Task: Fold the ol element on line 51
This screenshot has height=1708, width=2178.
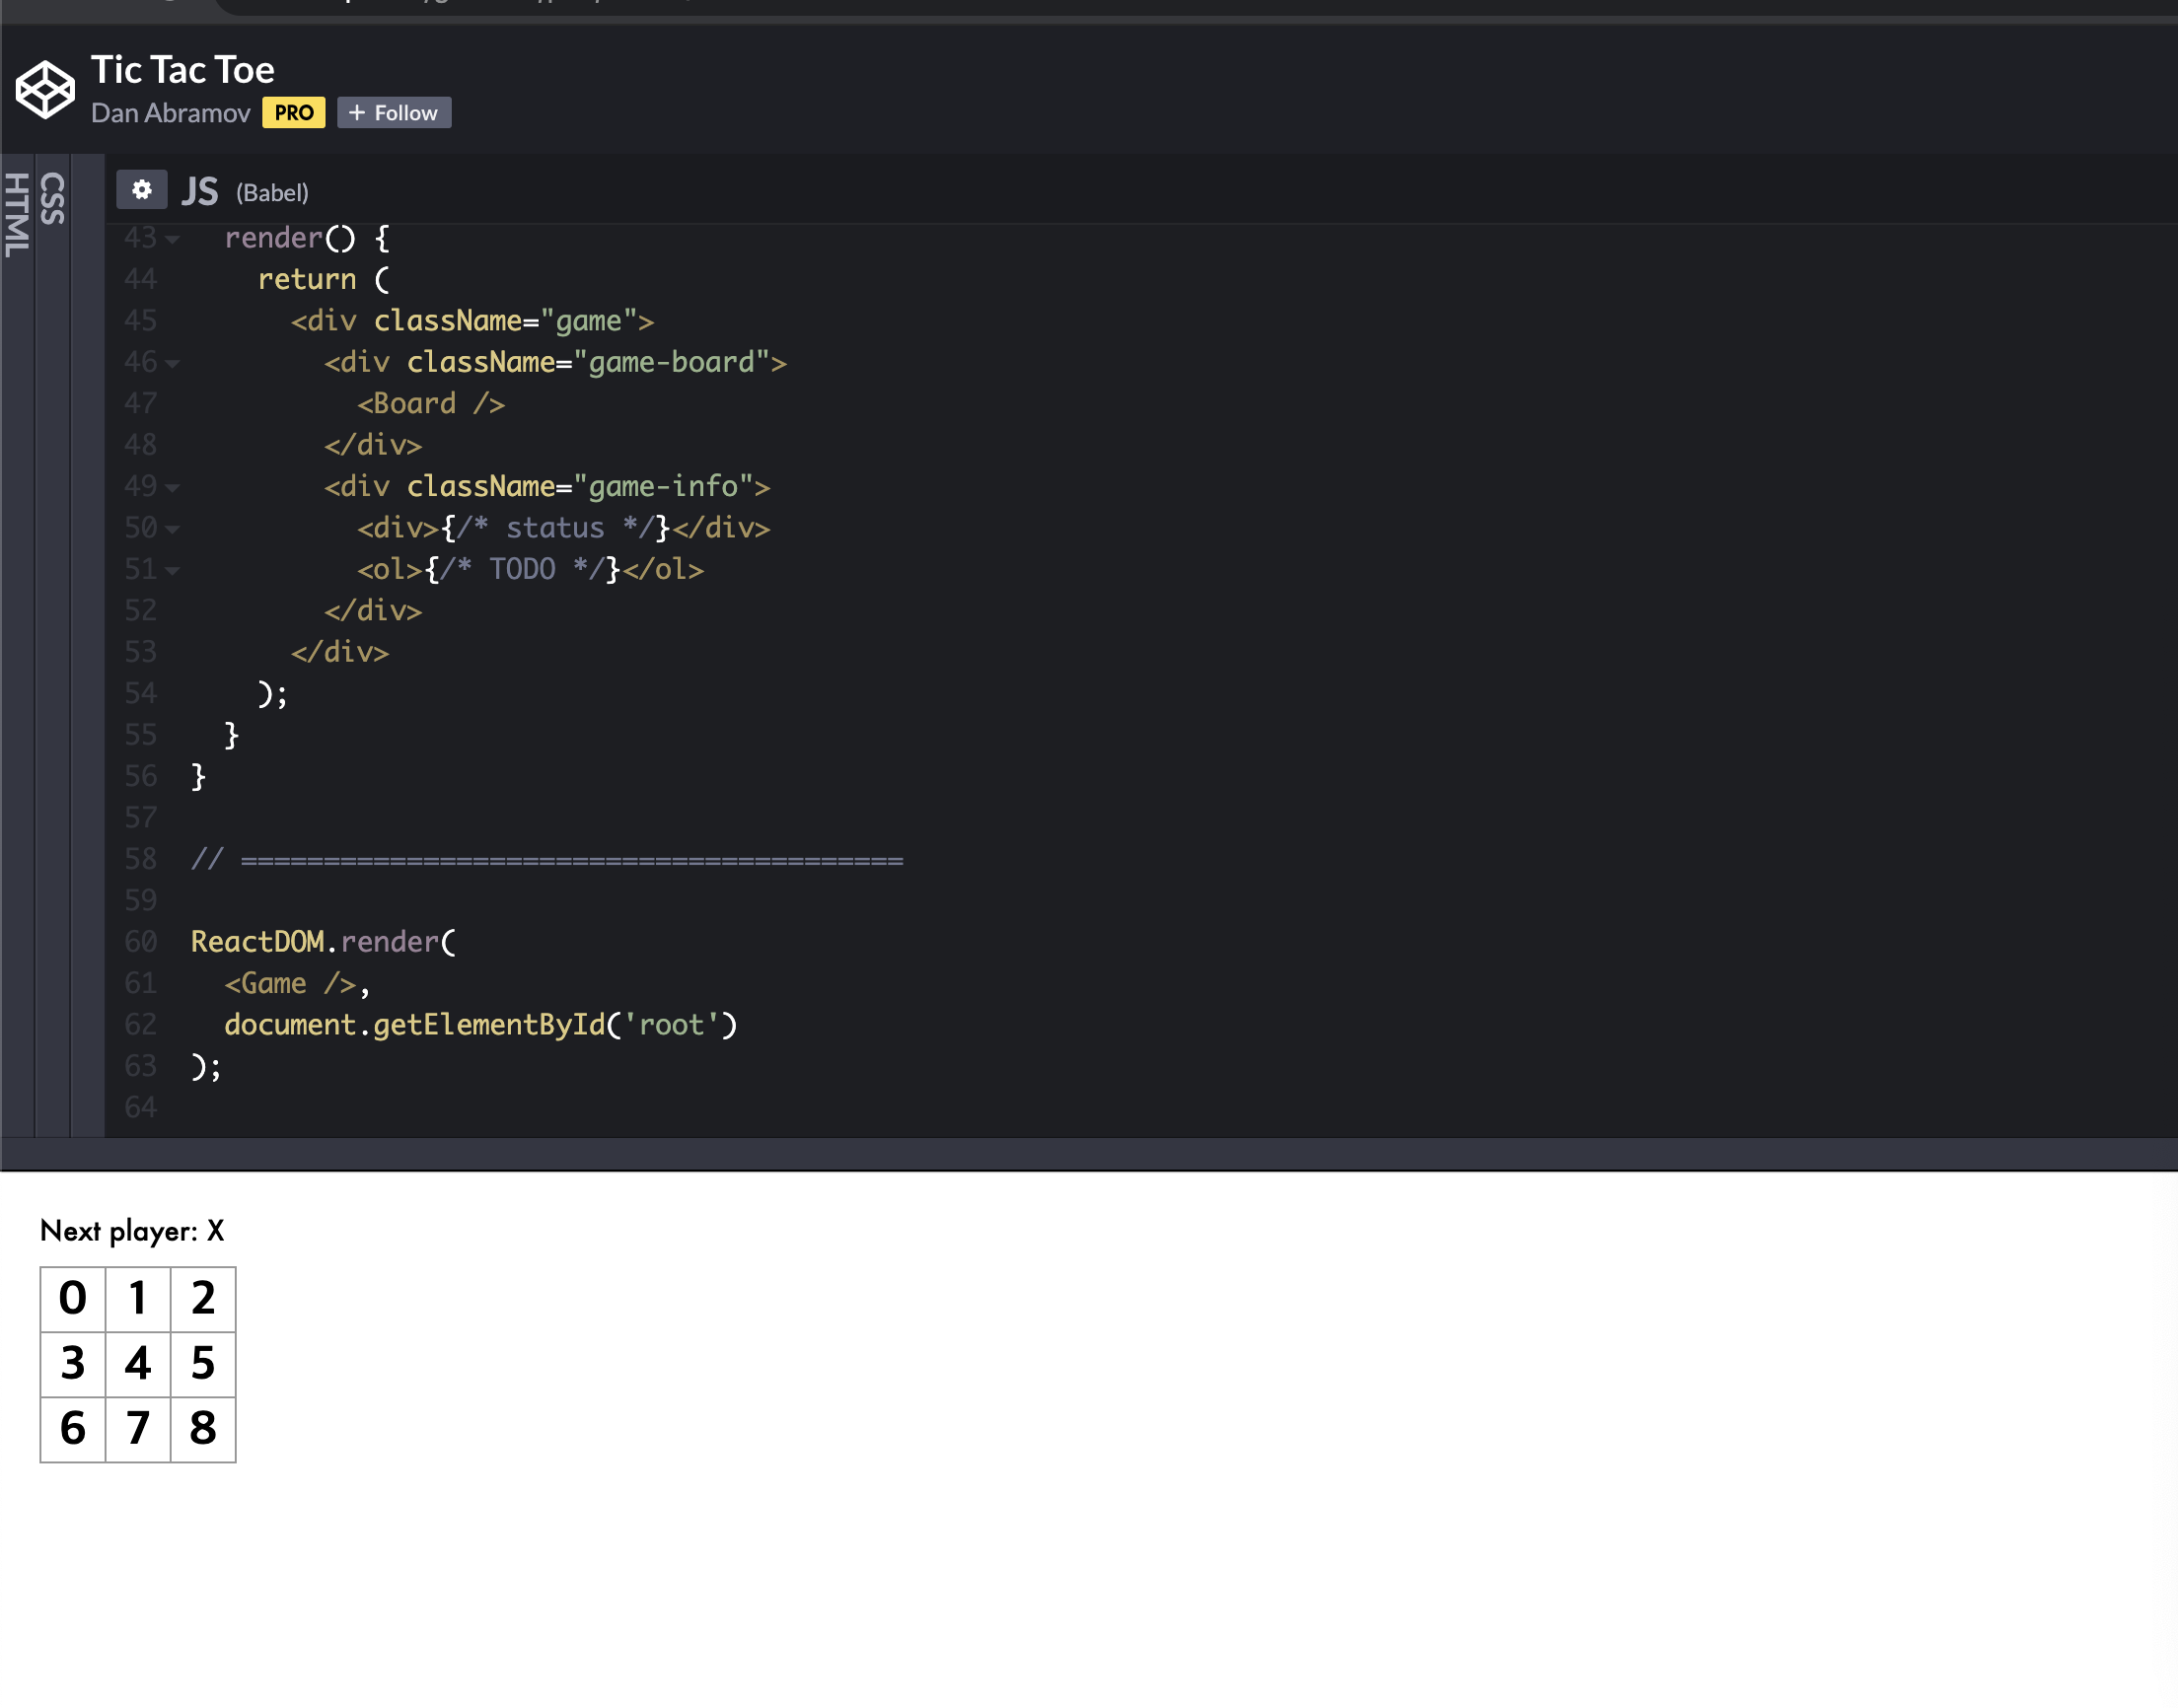Action: pyautogui.click(x=173, y=571)
